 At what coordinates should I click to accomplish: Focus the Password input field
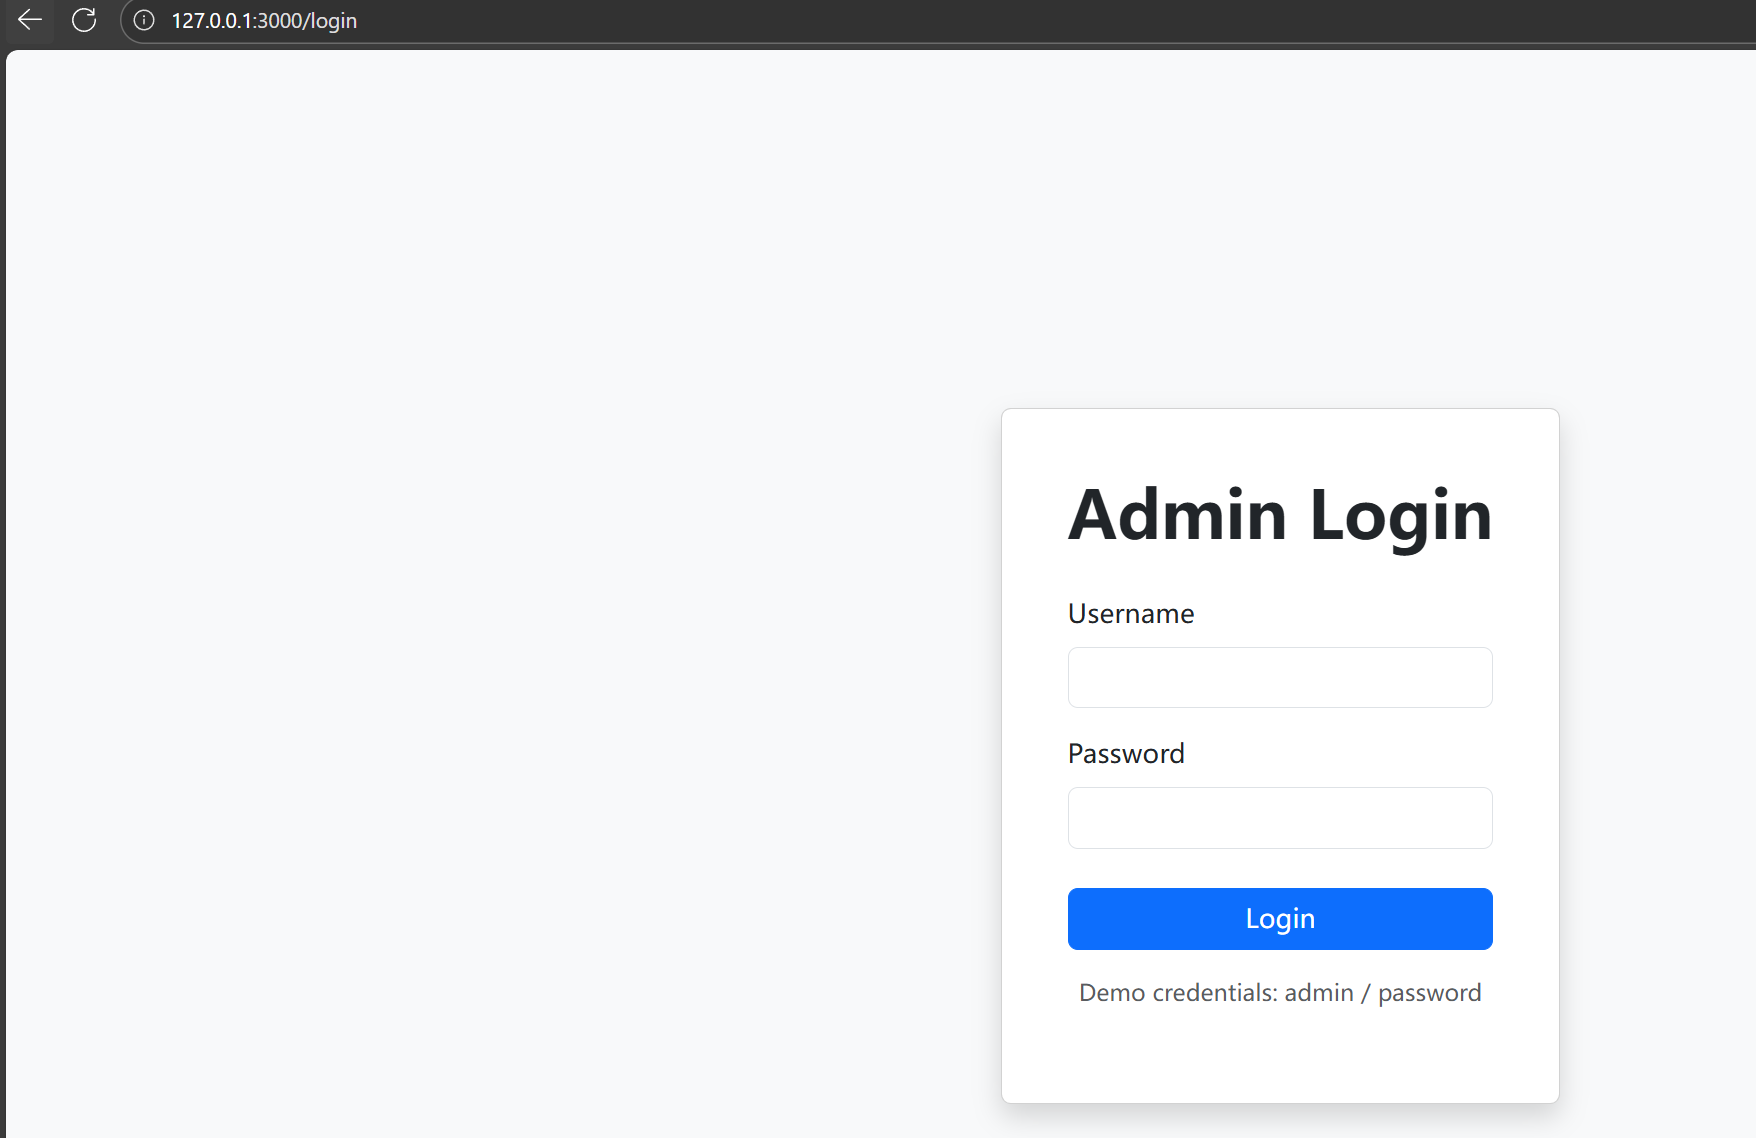pyautogui.click(x=1279, y=818)
